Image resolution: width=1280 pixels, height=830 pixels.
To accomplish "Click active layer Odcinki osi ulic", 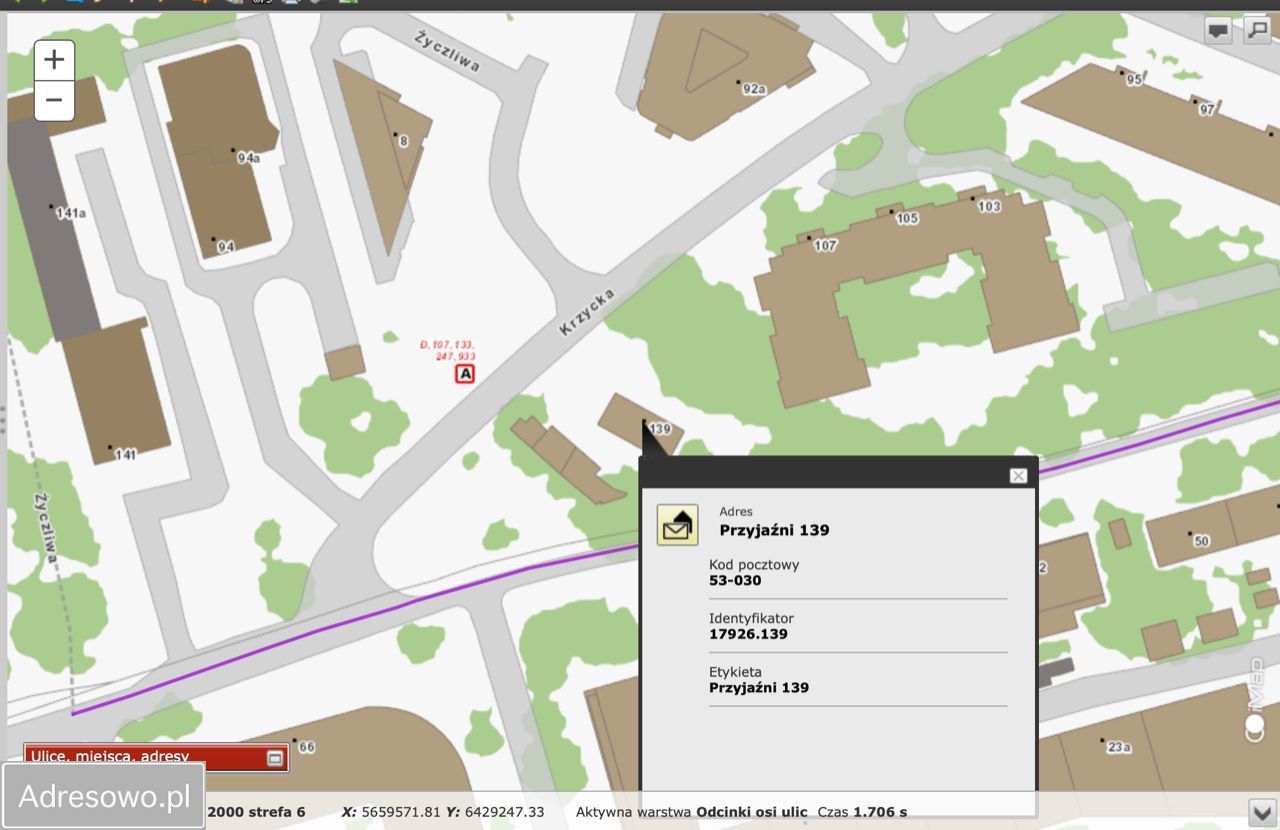I will click(752, 812).
